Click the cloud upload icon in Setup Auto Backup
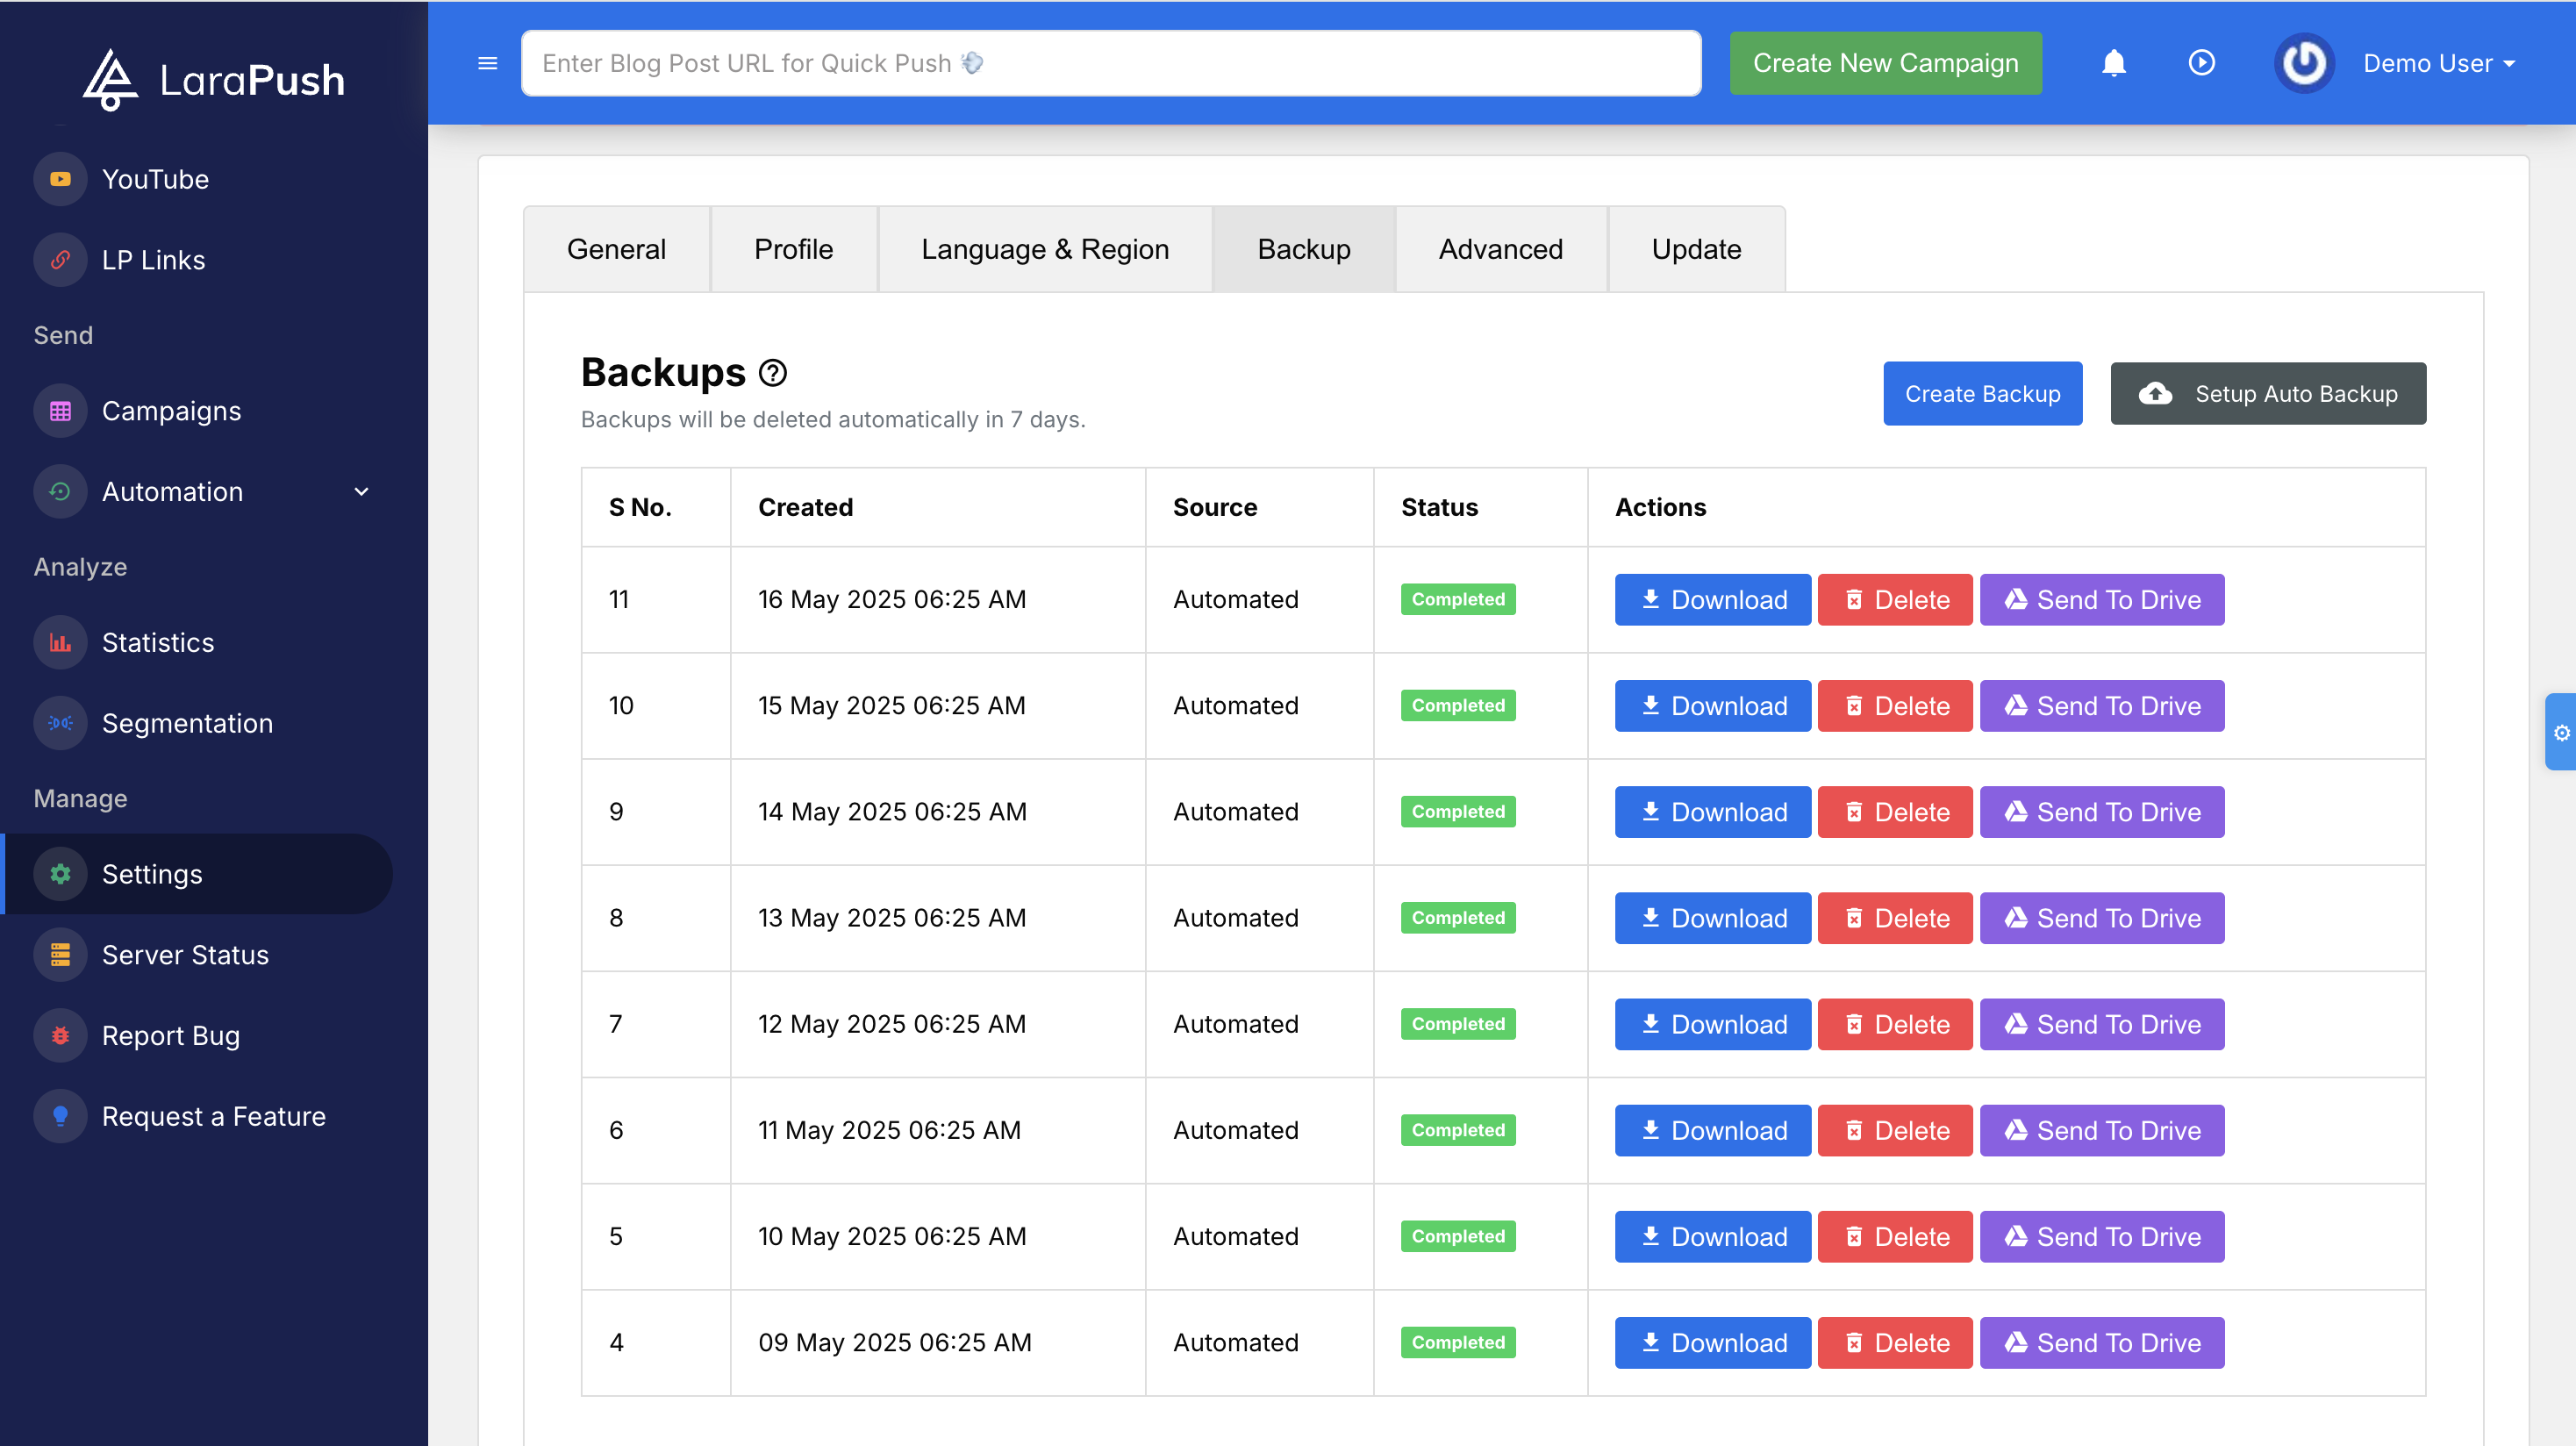 click(x=2155, y=393)
